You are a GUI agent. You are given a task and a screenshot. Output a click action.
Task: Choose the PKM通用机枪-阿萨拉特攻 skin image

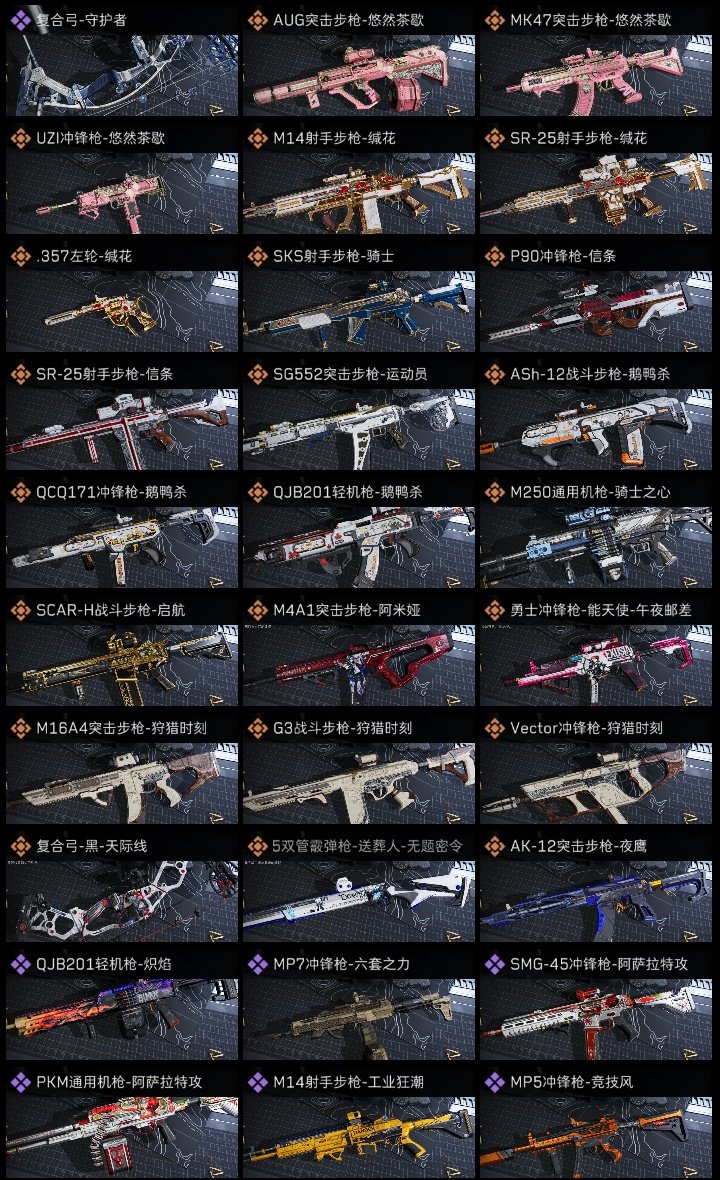click(x=122, y=1138)
